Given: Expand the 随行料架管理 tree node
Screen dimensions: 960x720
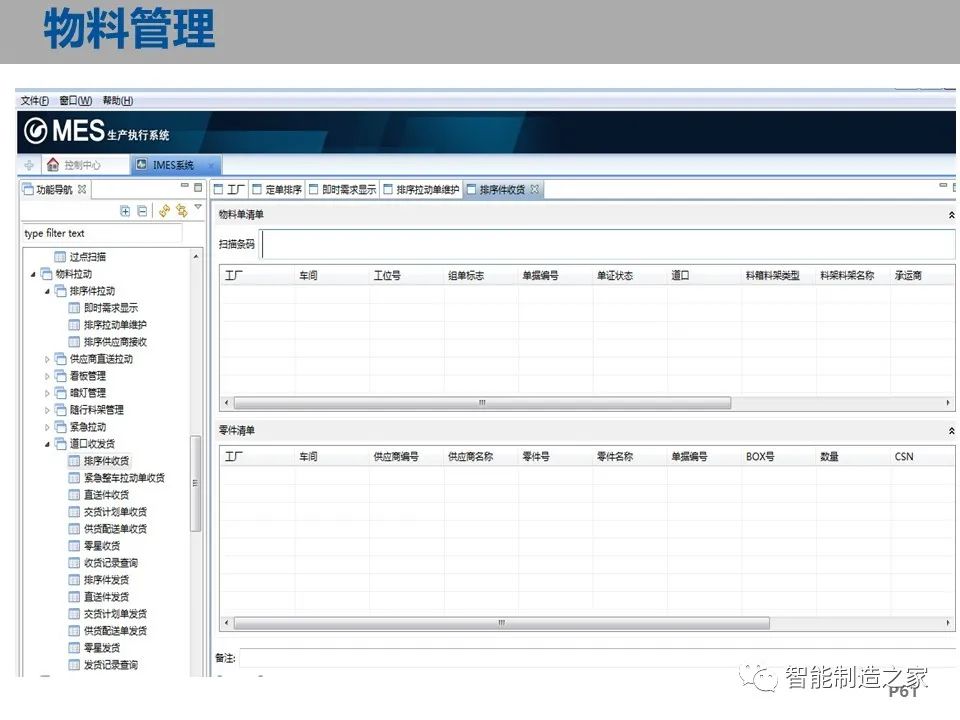Looking at the screenshot, I should tap(47, 410).
